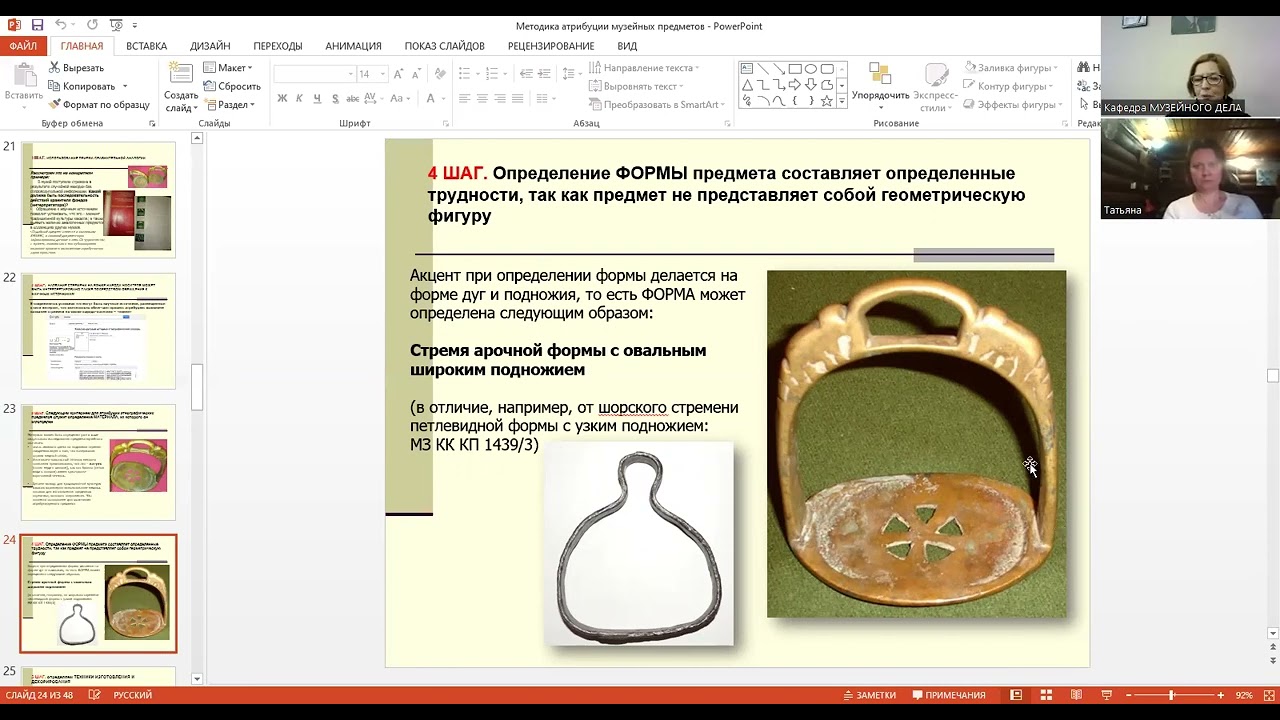Select slide 23 thumbnail
The height and width of the screenshot is (720, 1280).
coord(99,462)
